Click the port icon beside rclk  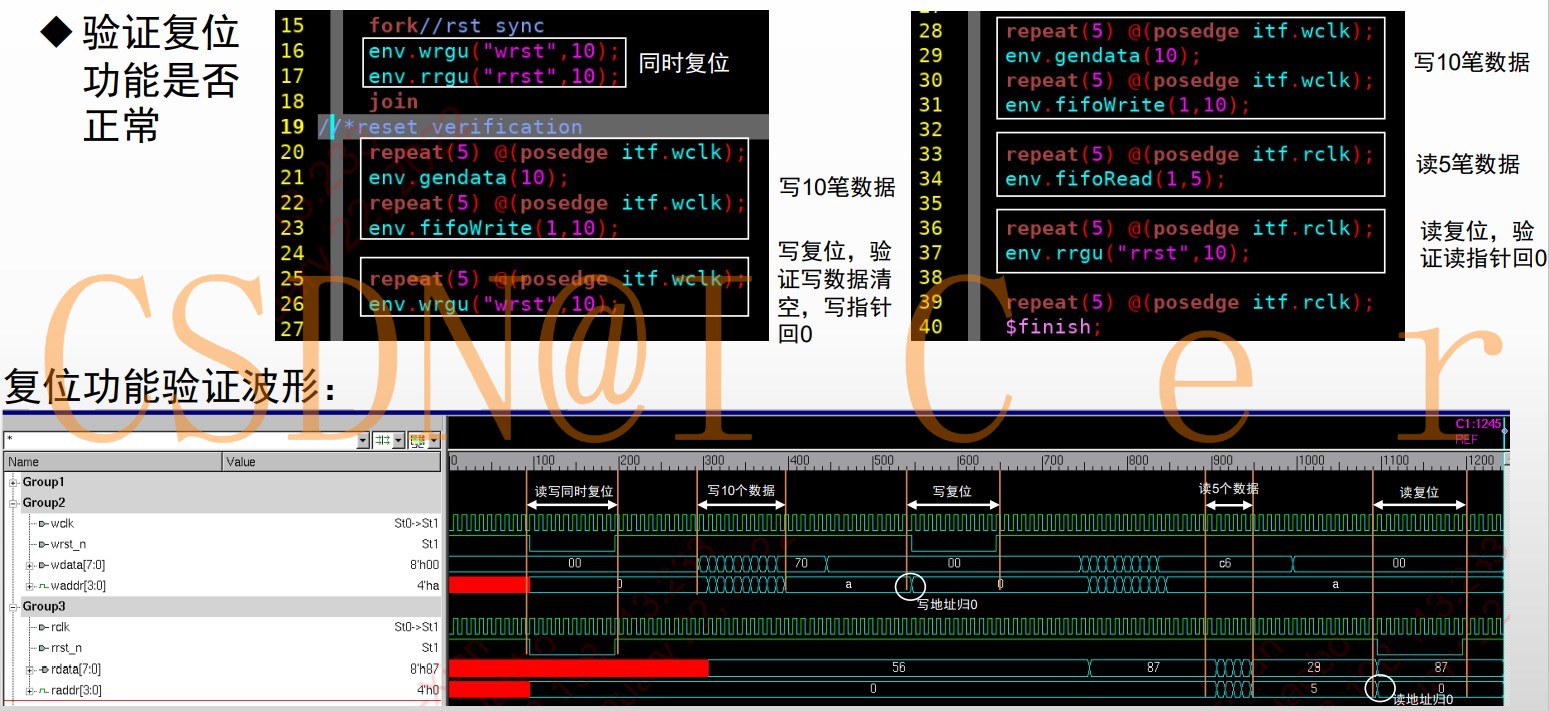[43, 628]
